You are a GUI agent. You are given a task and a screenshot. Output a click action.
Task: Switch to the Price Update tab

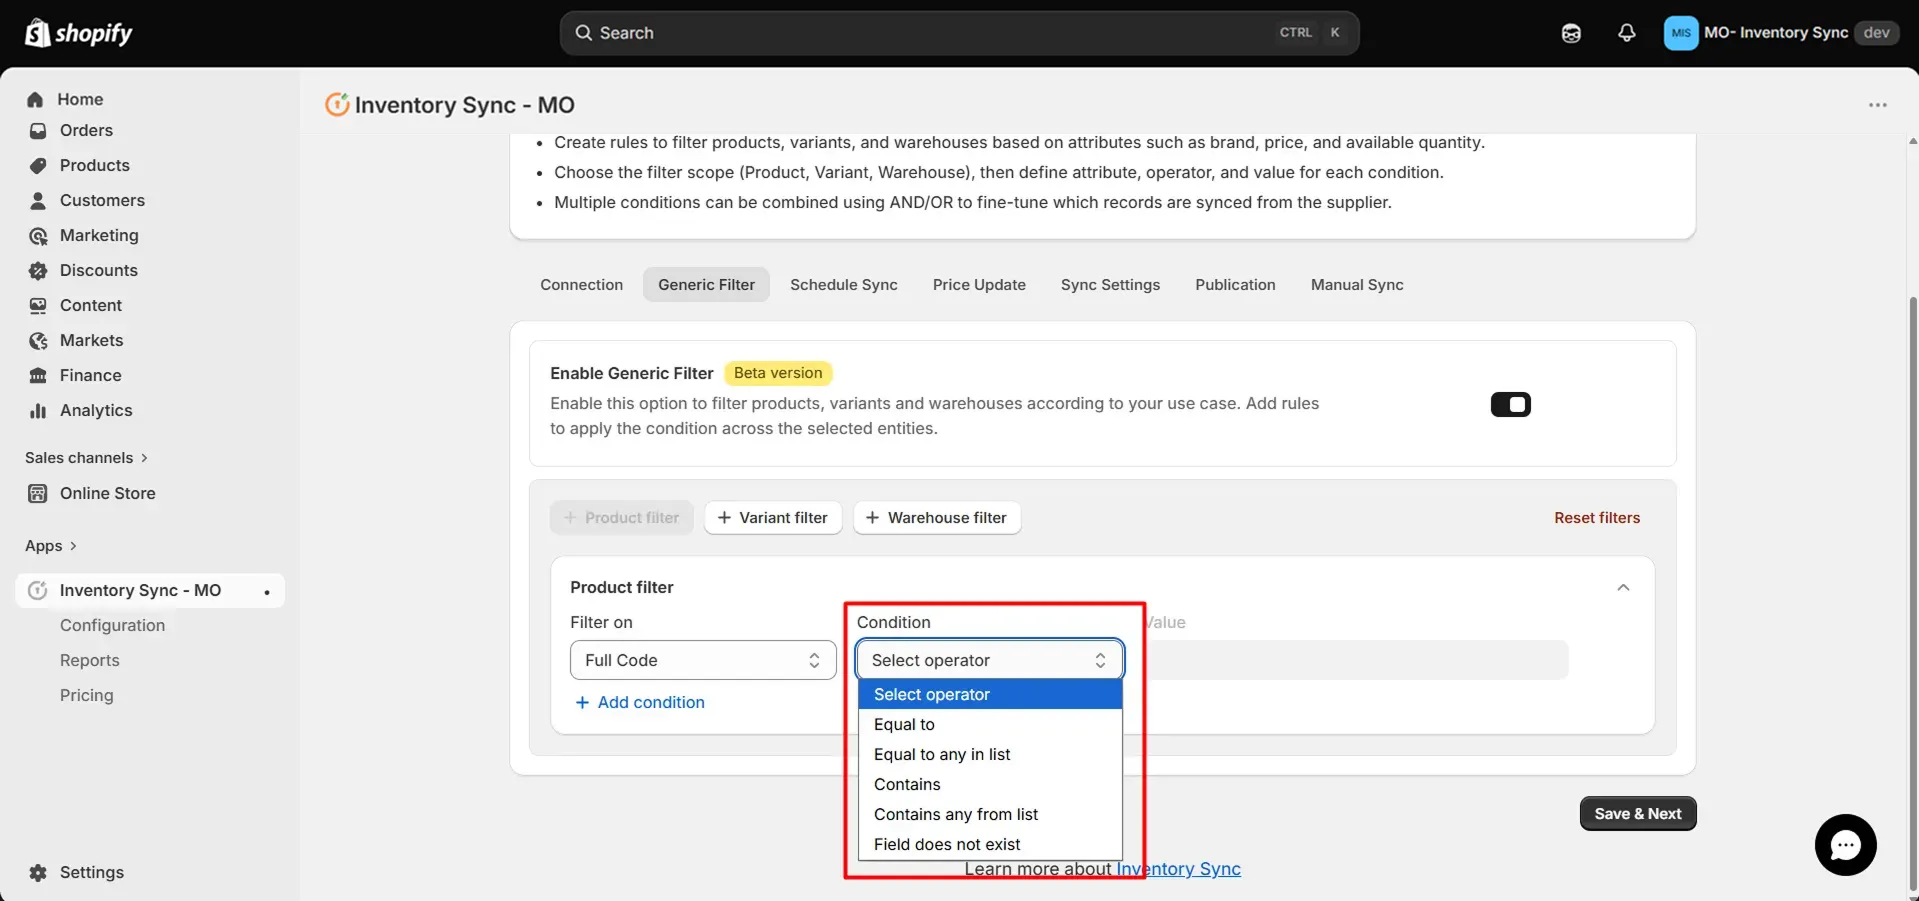click(x=979, y=285)
